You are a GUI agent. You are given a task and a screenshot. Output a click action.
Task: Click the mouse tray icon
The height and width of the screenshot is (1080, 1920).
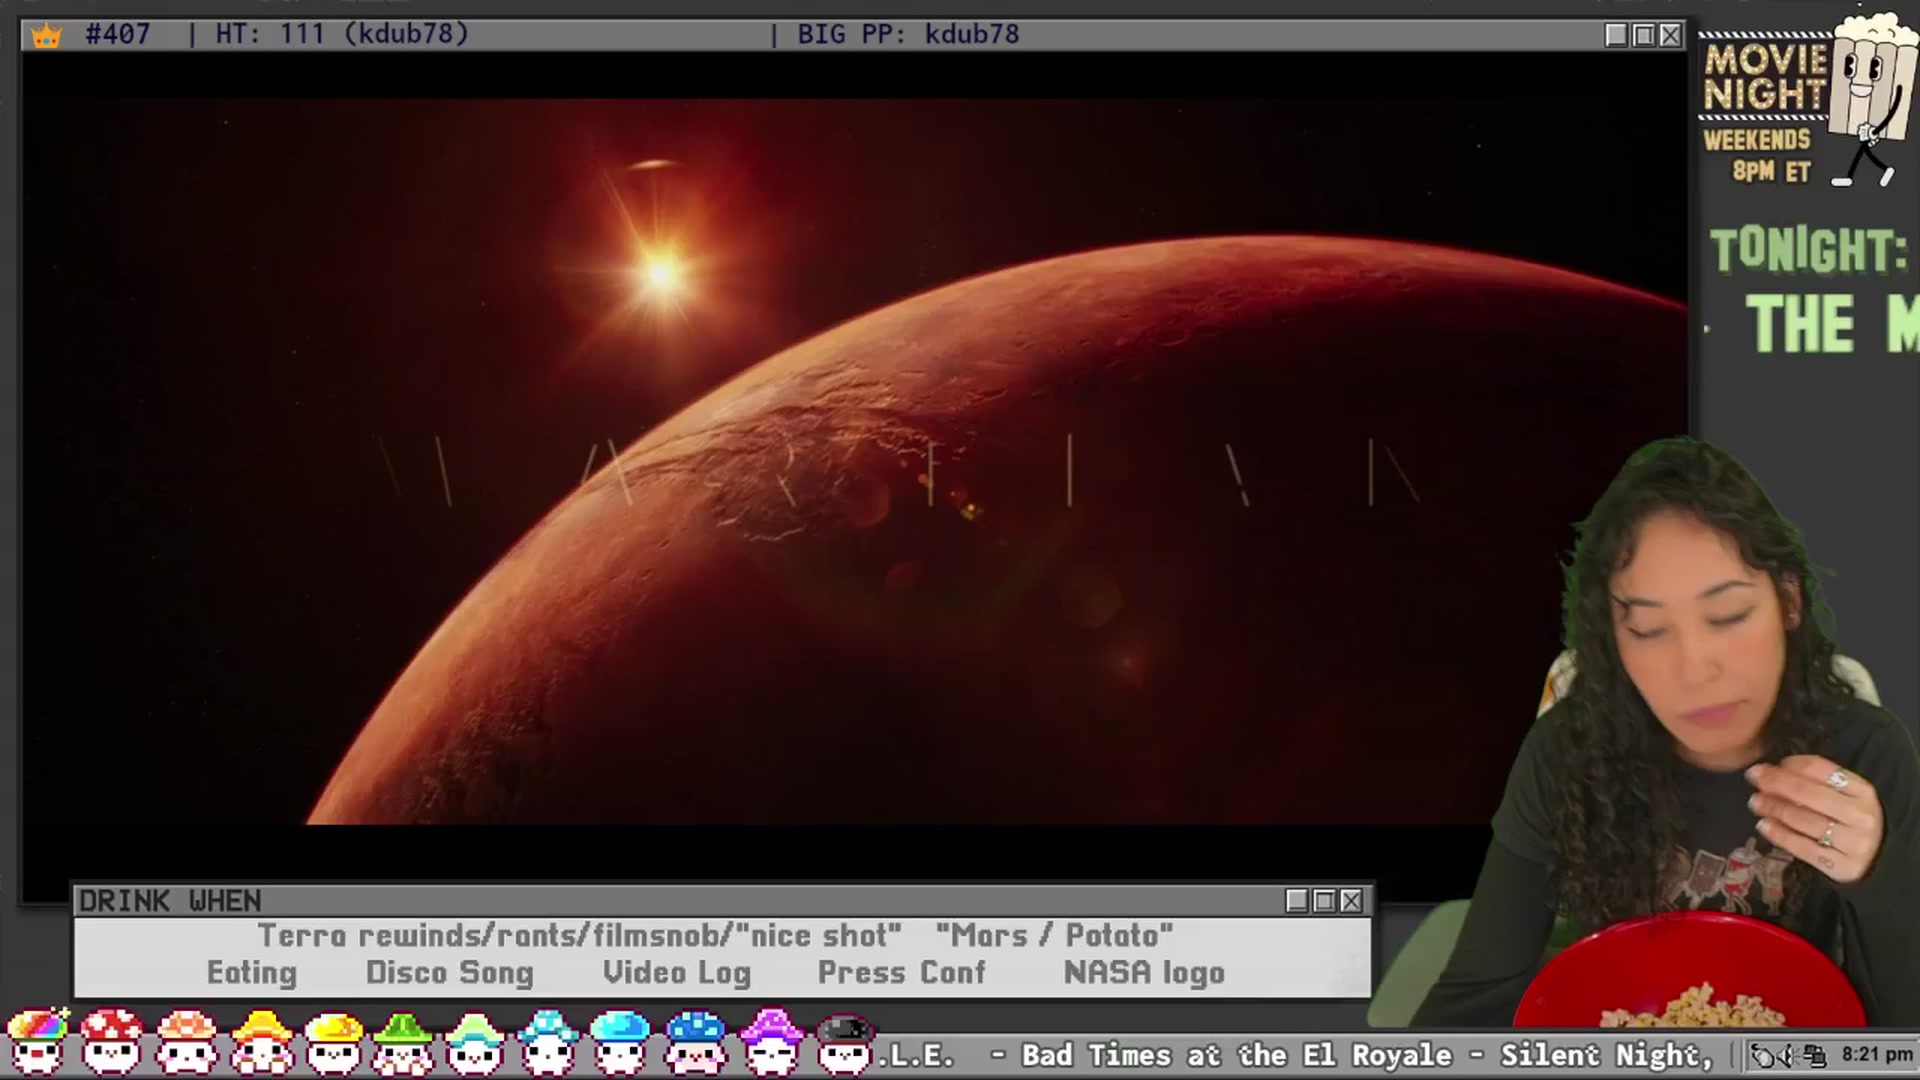click(x=1764, y=1055)
